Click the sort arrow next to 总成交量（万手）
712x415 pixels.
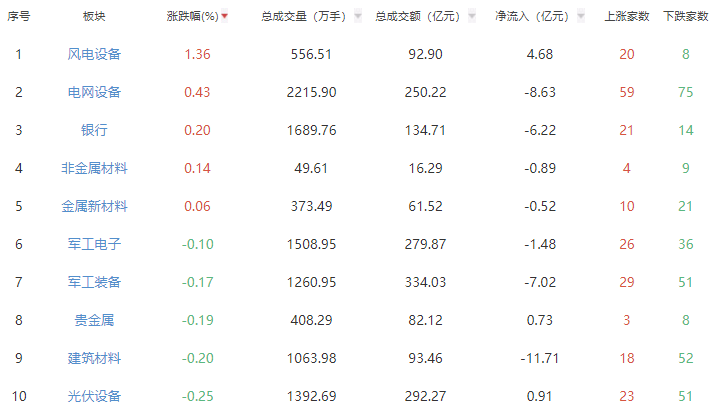(x=357, y=17)
